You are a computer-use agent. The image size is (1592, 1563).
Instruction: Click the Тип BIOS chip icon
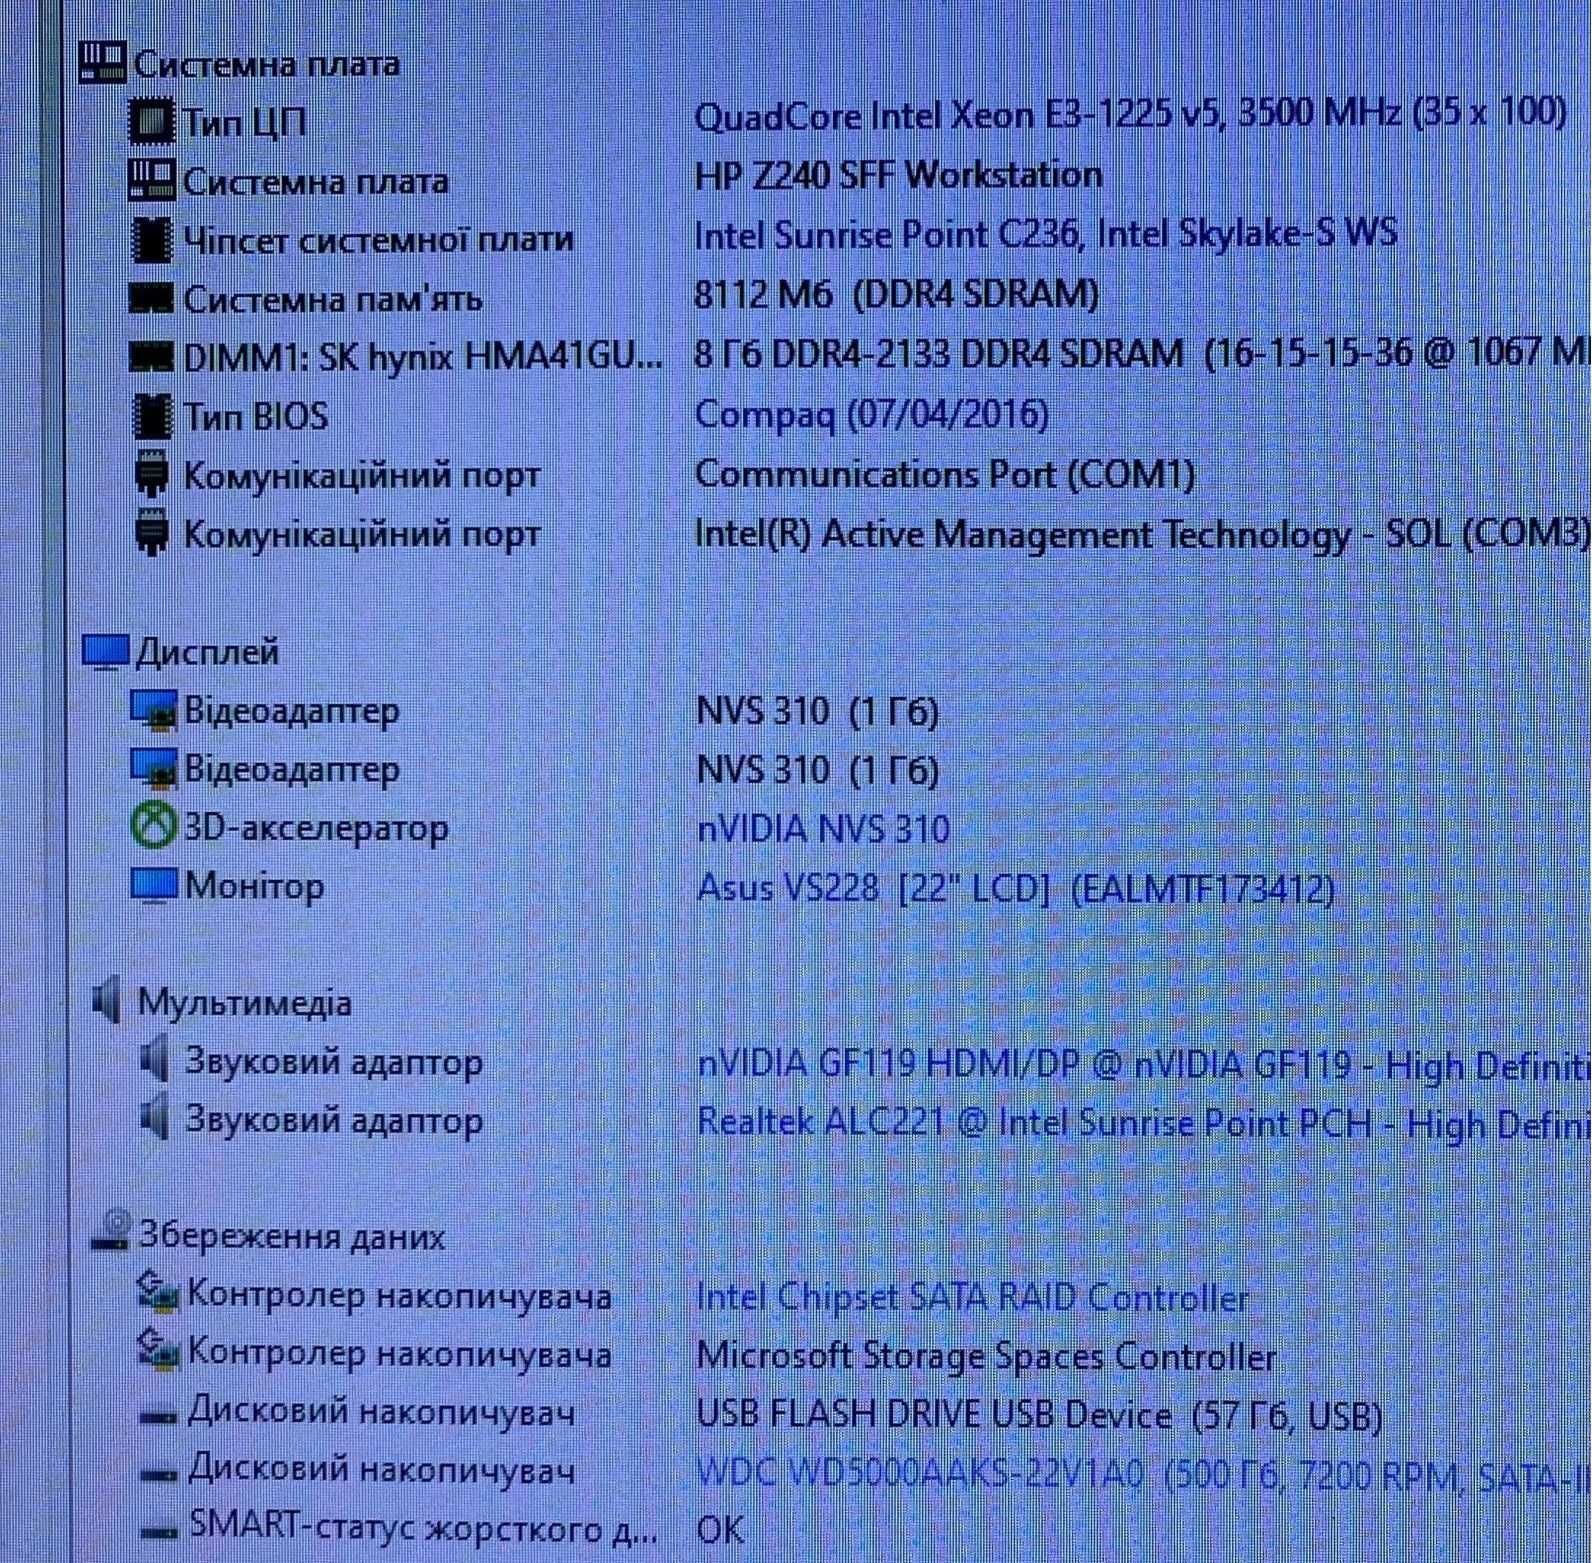(x=152, y=416)
